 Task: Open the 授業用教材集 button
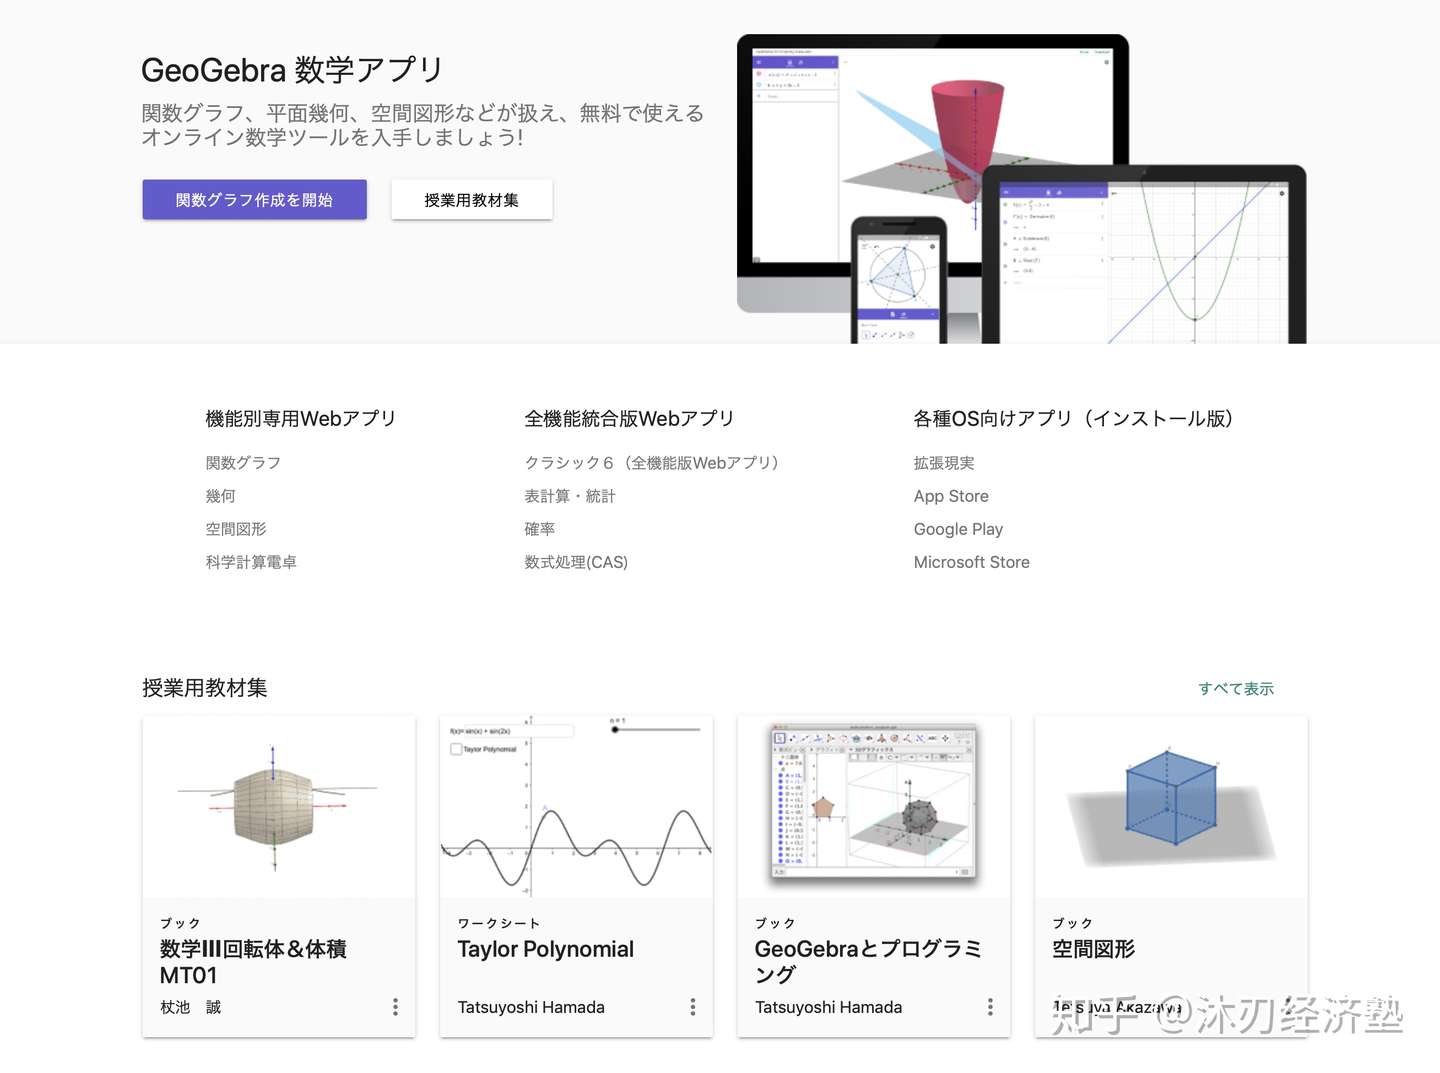471,200
